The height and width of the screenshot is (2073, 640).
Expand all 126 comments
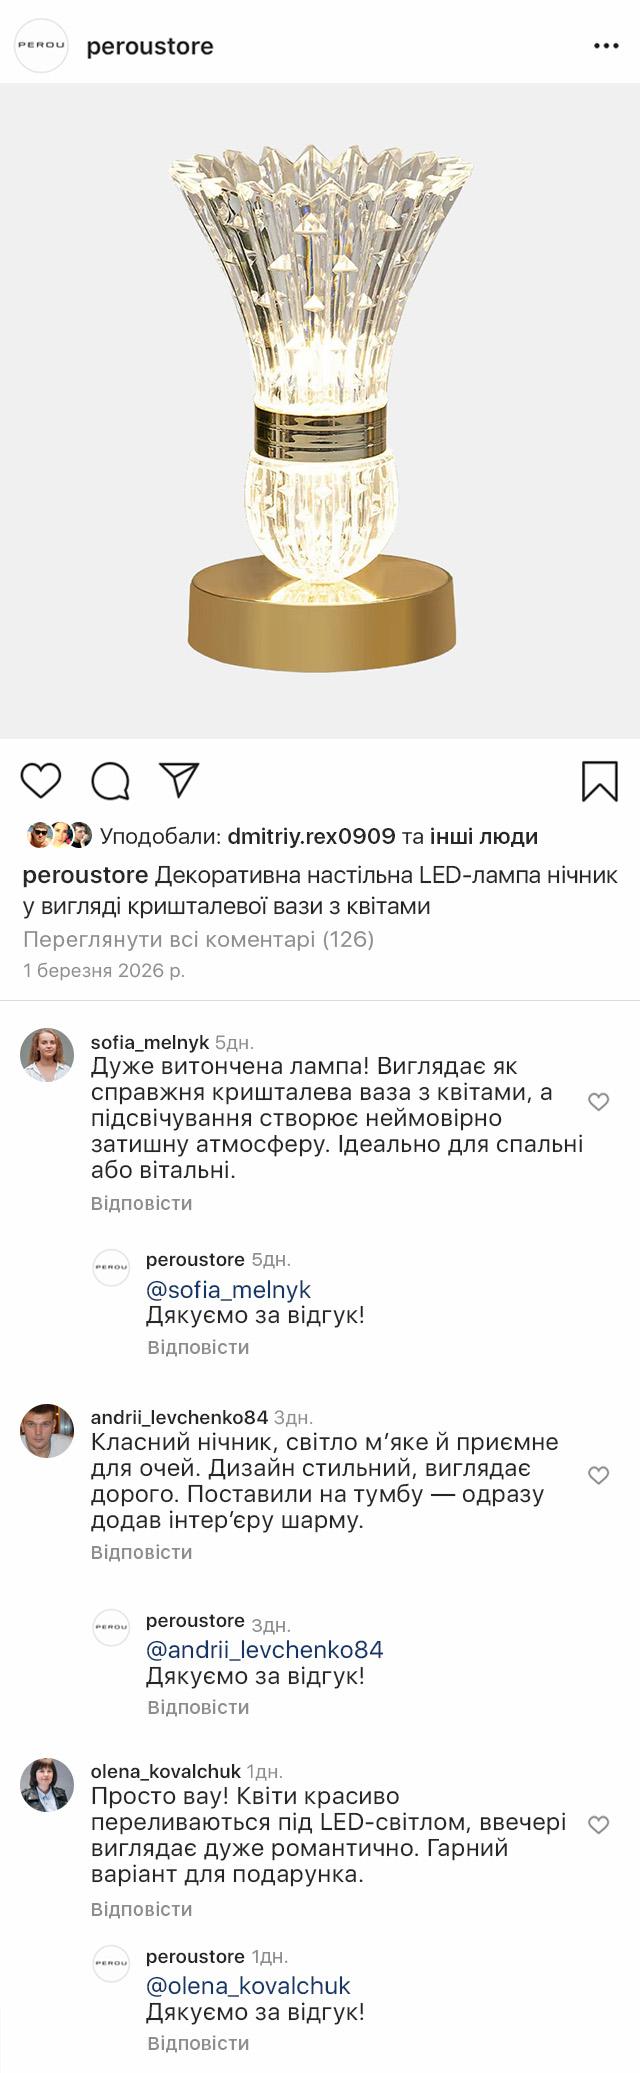(198, 939)
